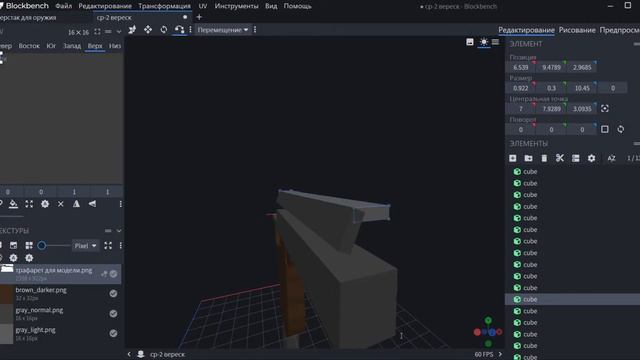This screenshot has width=640, height=360.
Task: Click the reset rotation circular-arrows icon
Action: 620,129
